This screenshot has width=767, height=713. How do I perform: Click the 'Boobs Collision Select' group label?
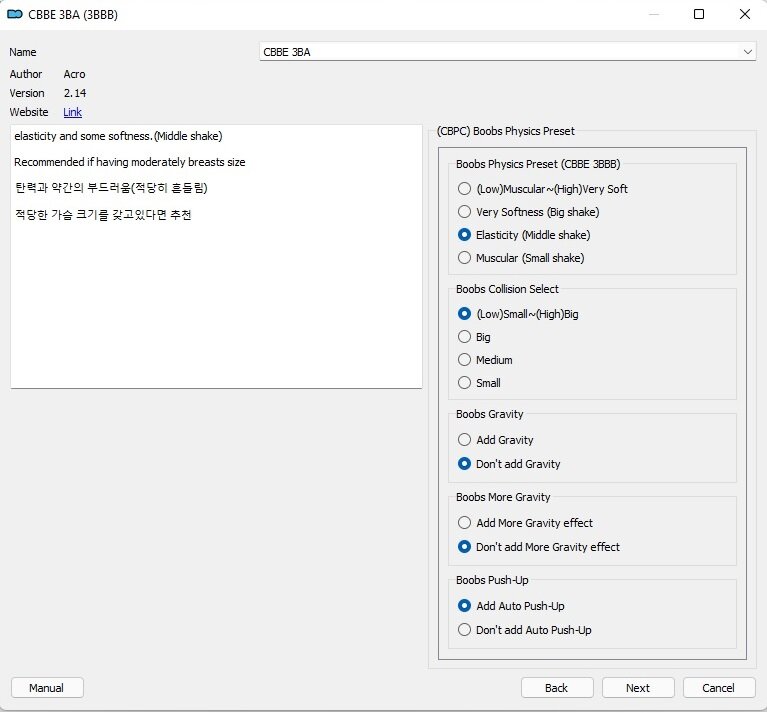(507, 289)
